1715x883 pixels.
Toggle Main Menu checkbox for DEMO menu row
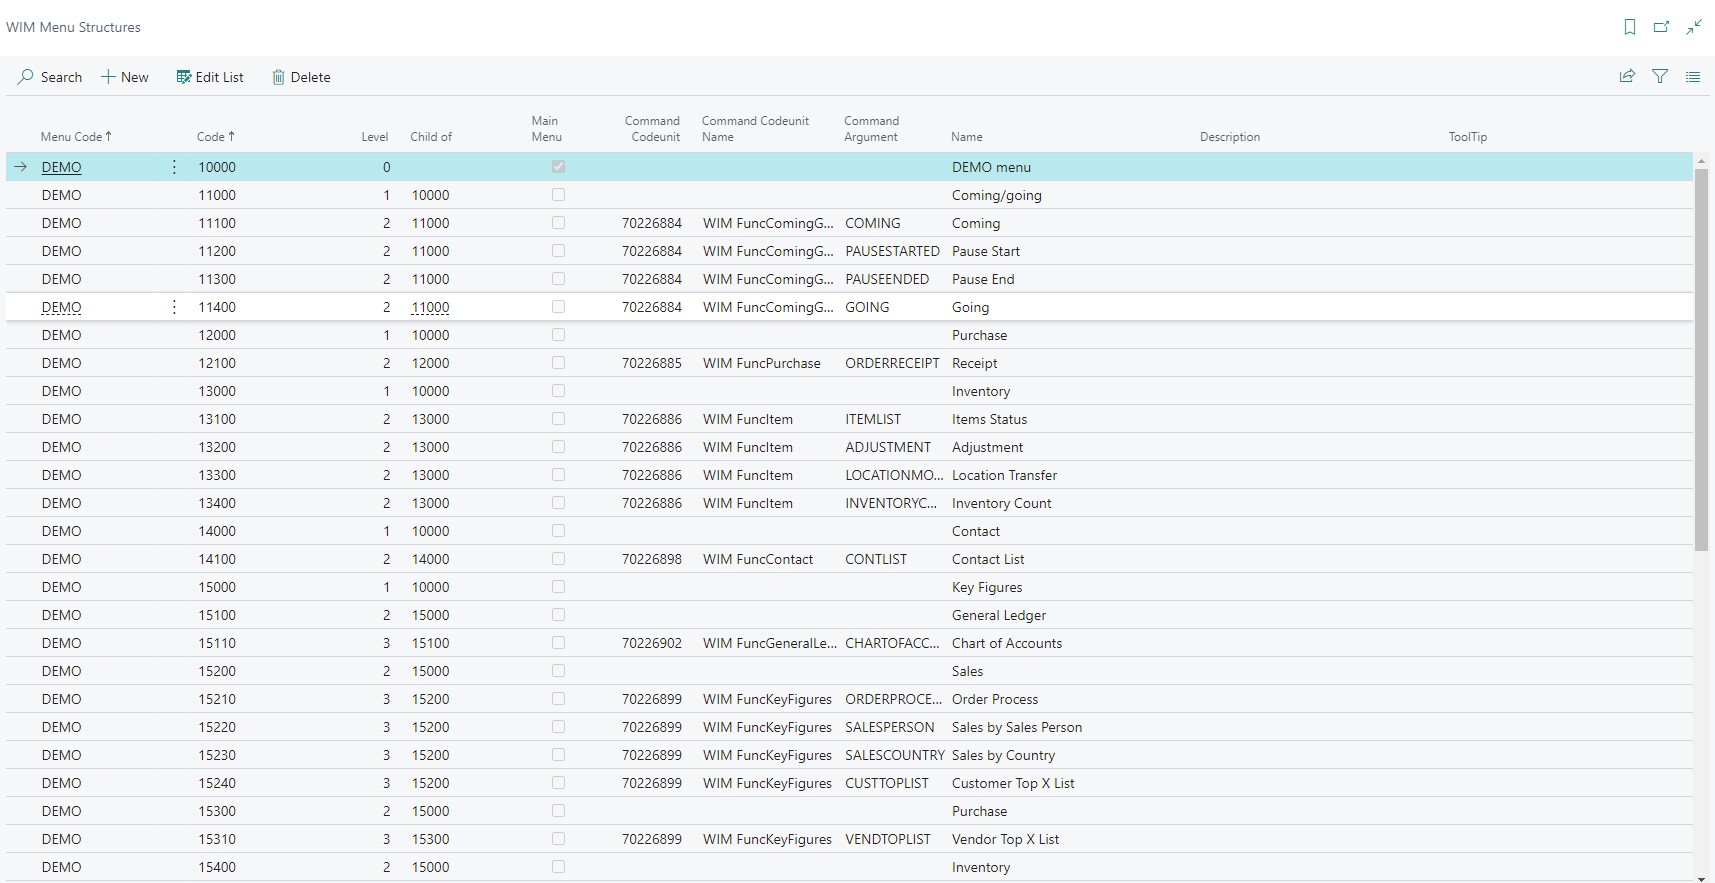tap(558, 167)
